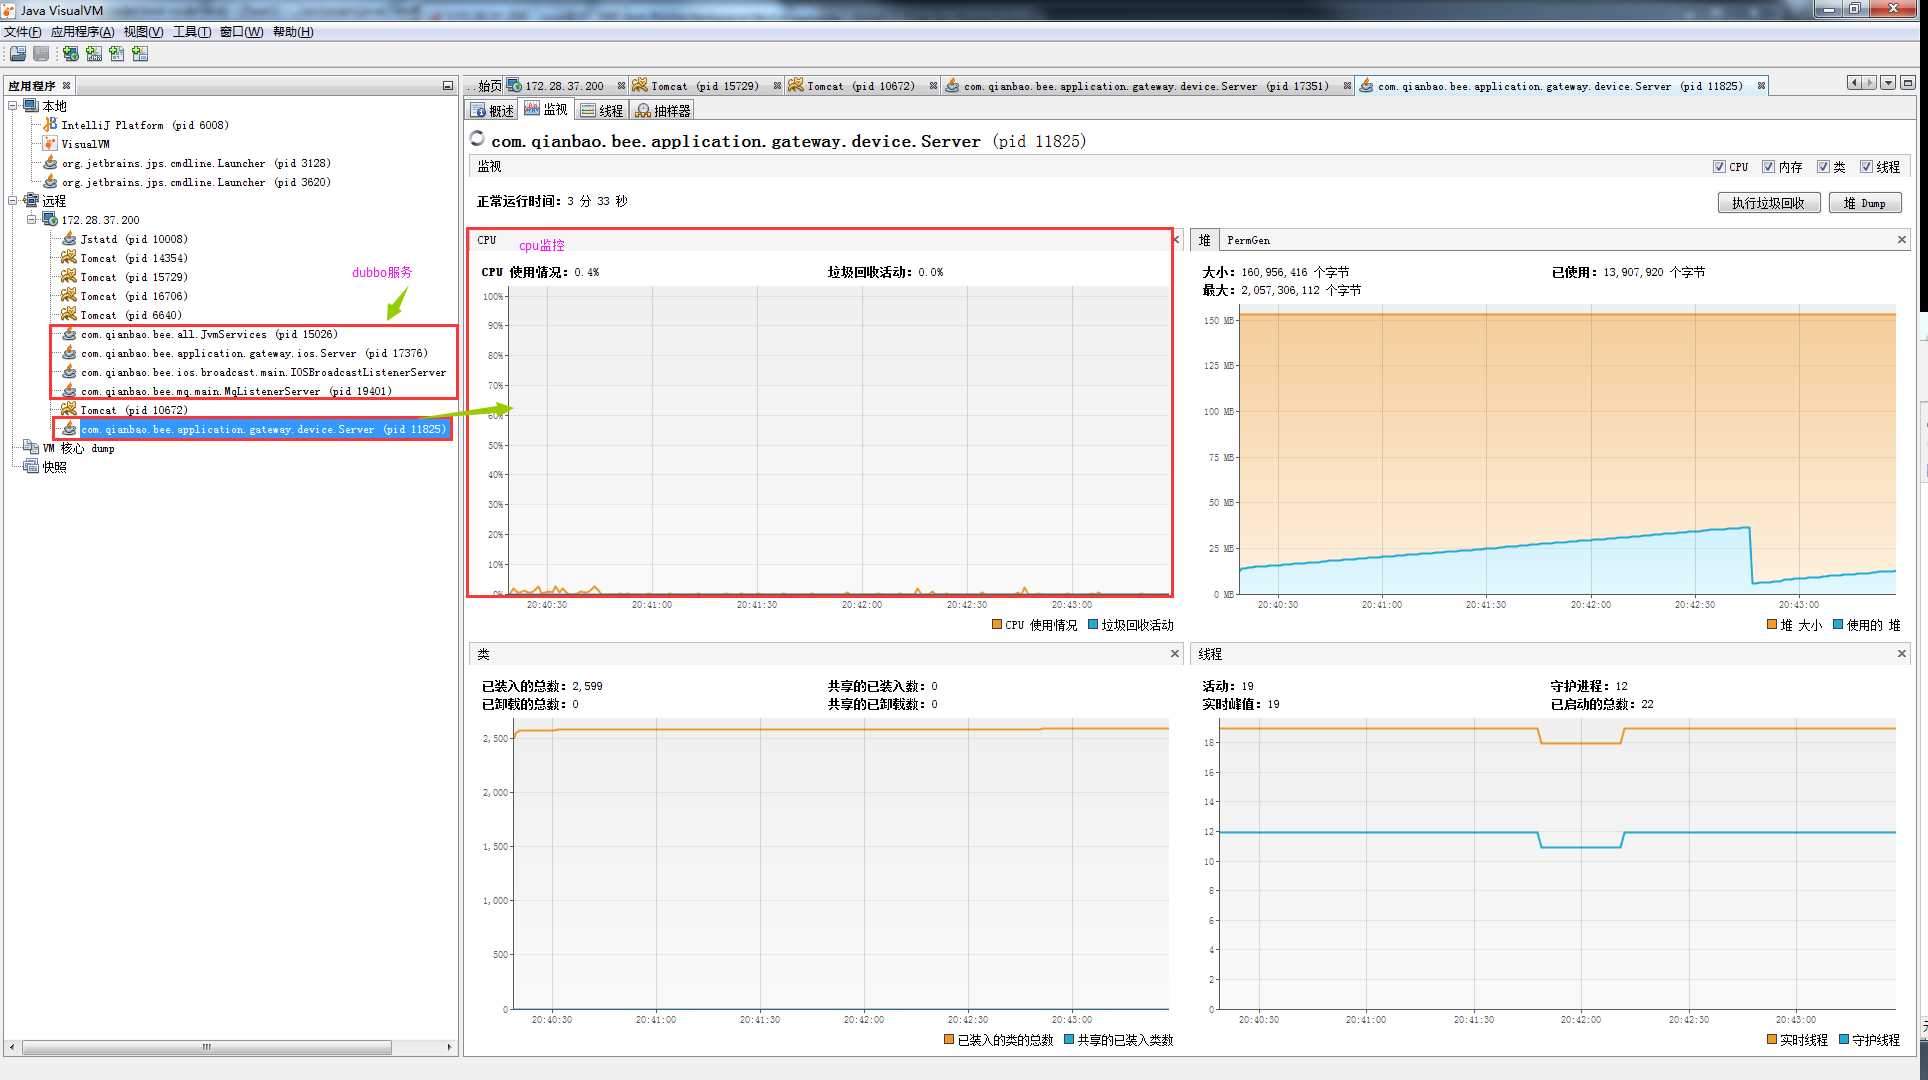Click the Tomcat (pid 6640) icon
The image size is (1928, 1080).
point(69,315)
